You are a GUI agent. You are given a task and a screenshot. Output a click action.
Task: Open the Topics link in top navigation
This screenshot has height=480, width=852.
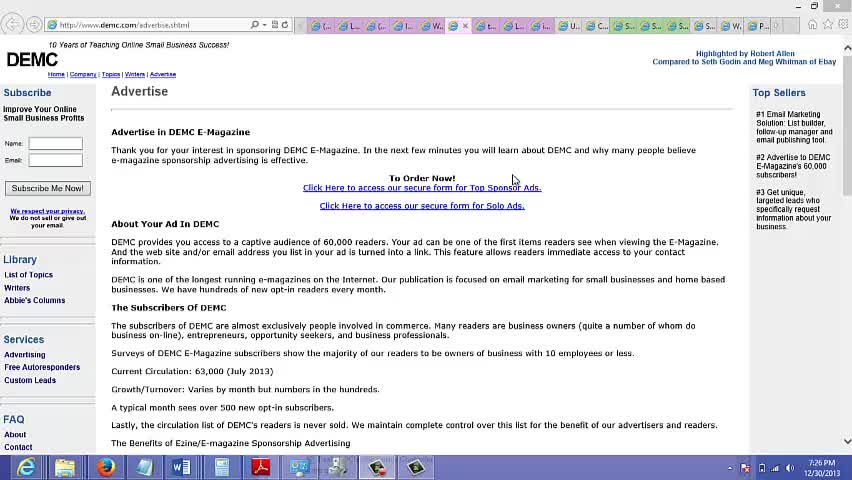[111, 74]
